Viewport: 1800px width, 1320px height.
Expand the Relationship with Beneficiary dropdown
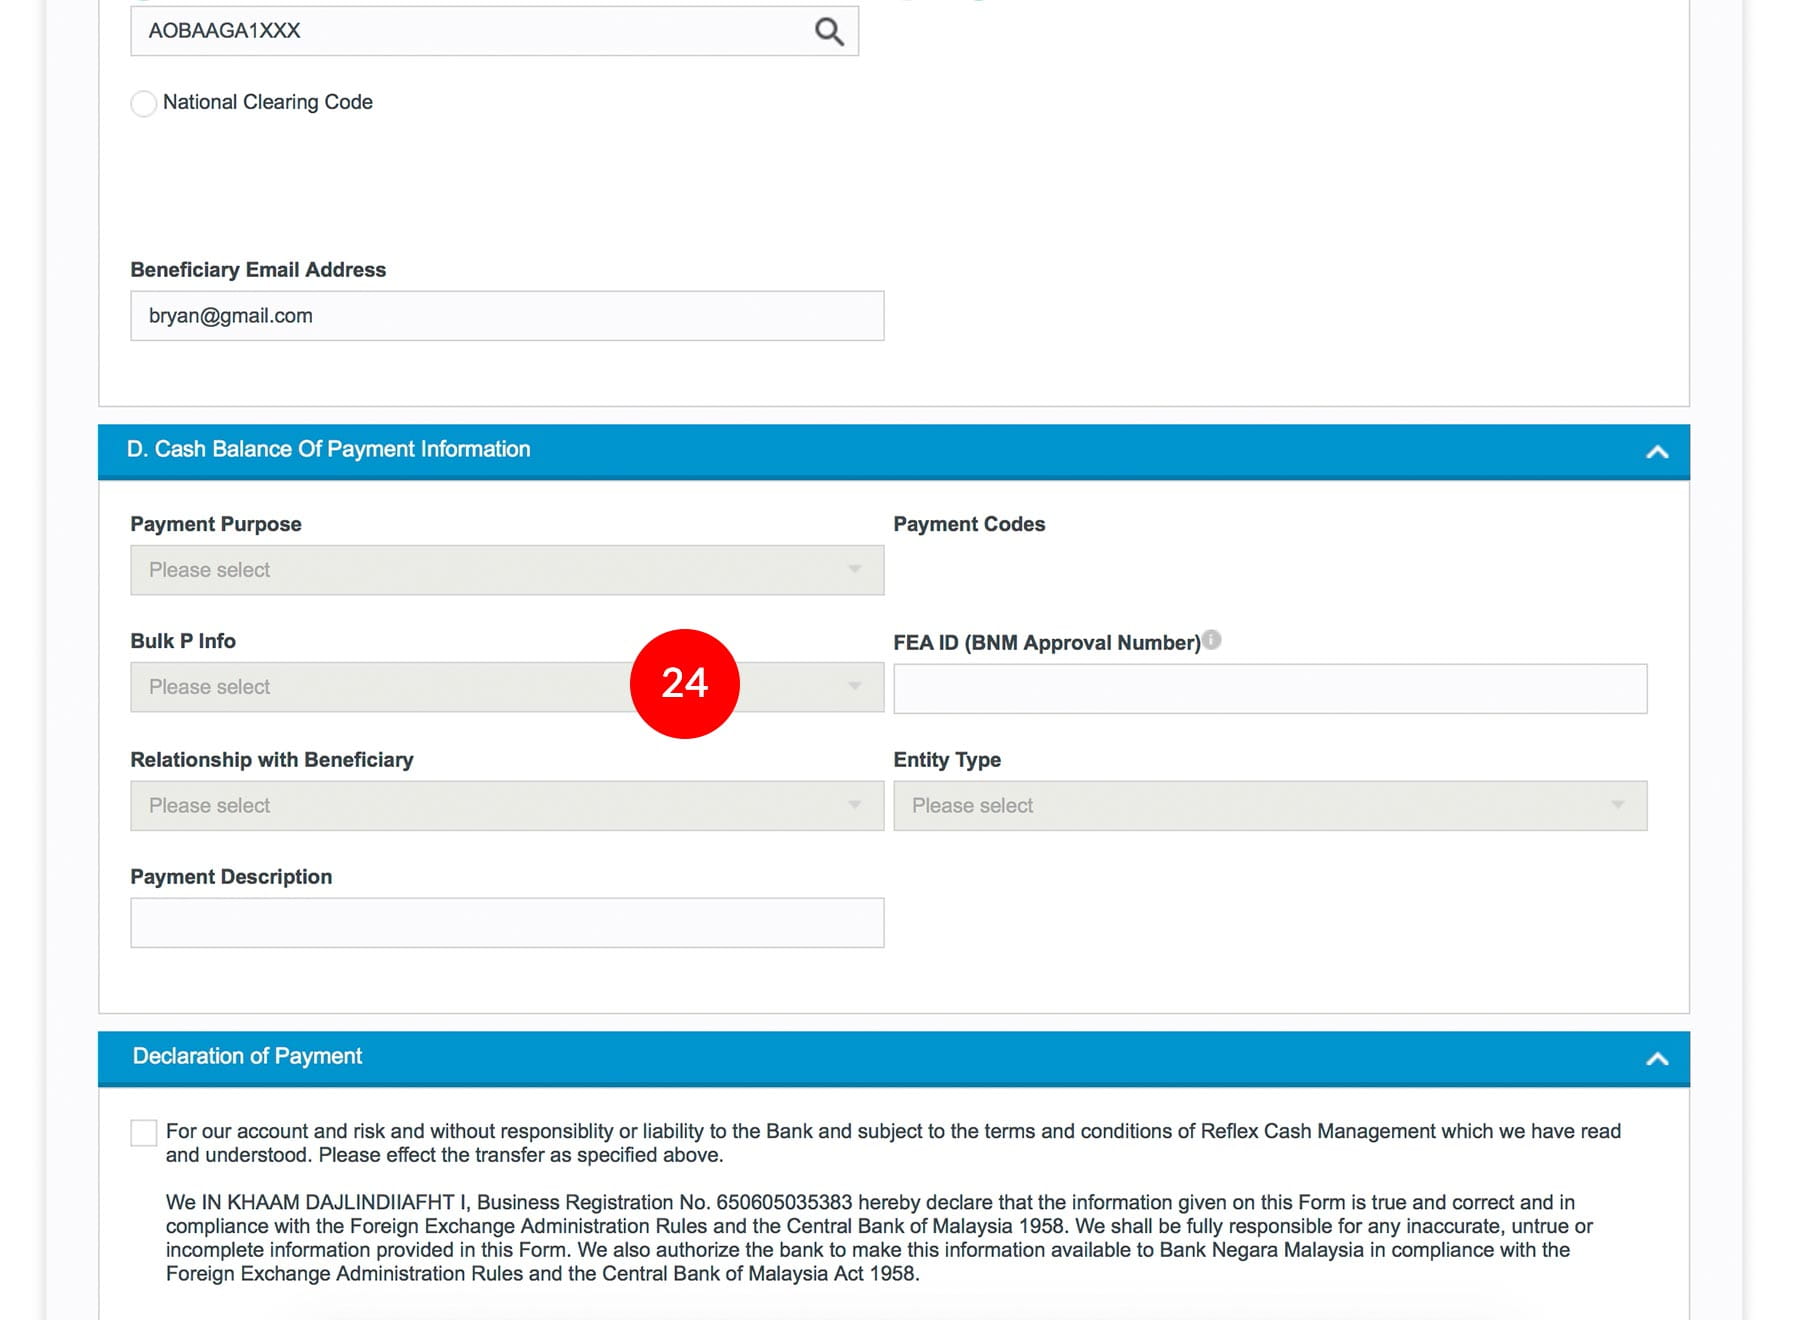pos(506,806)
